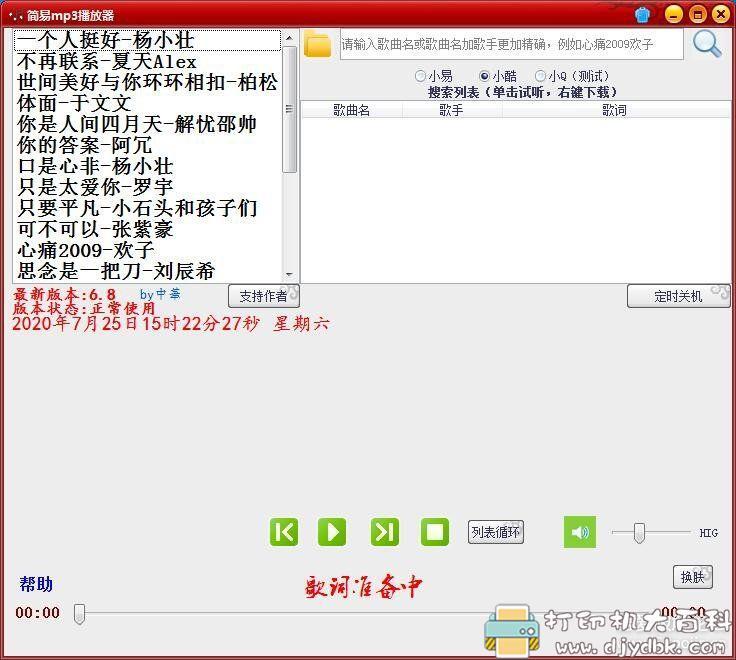Click the blue shirt skin icon in title bar
This screenshot has height=660, width=736.
pos(642,15)
